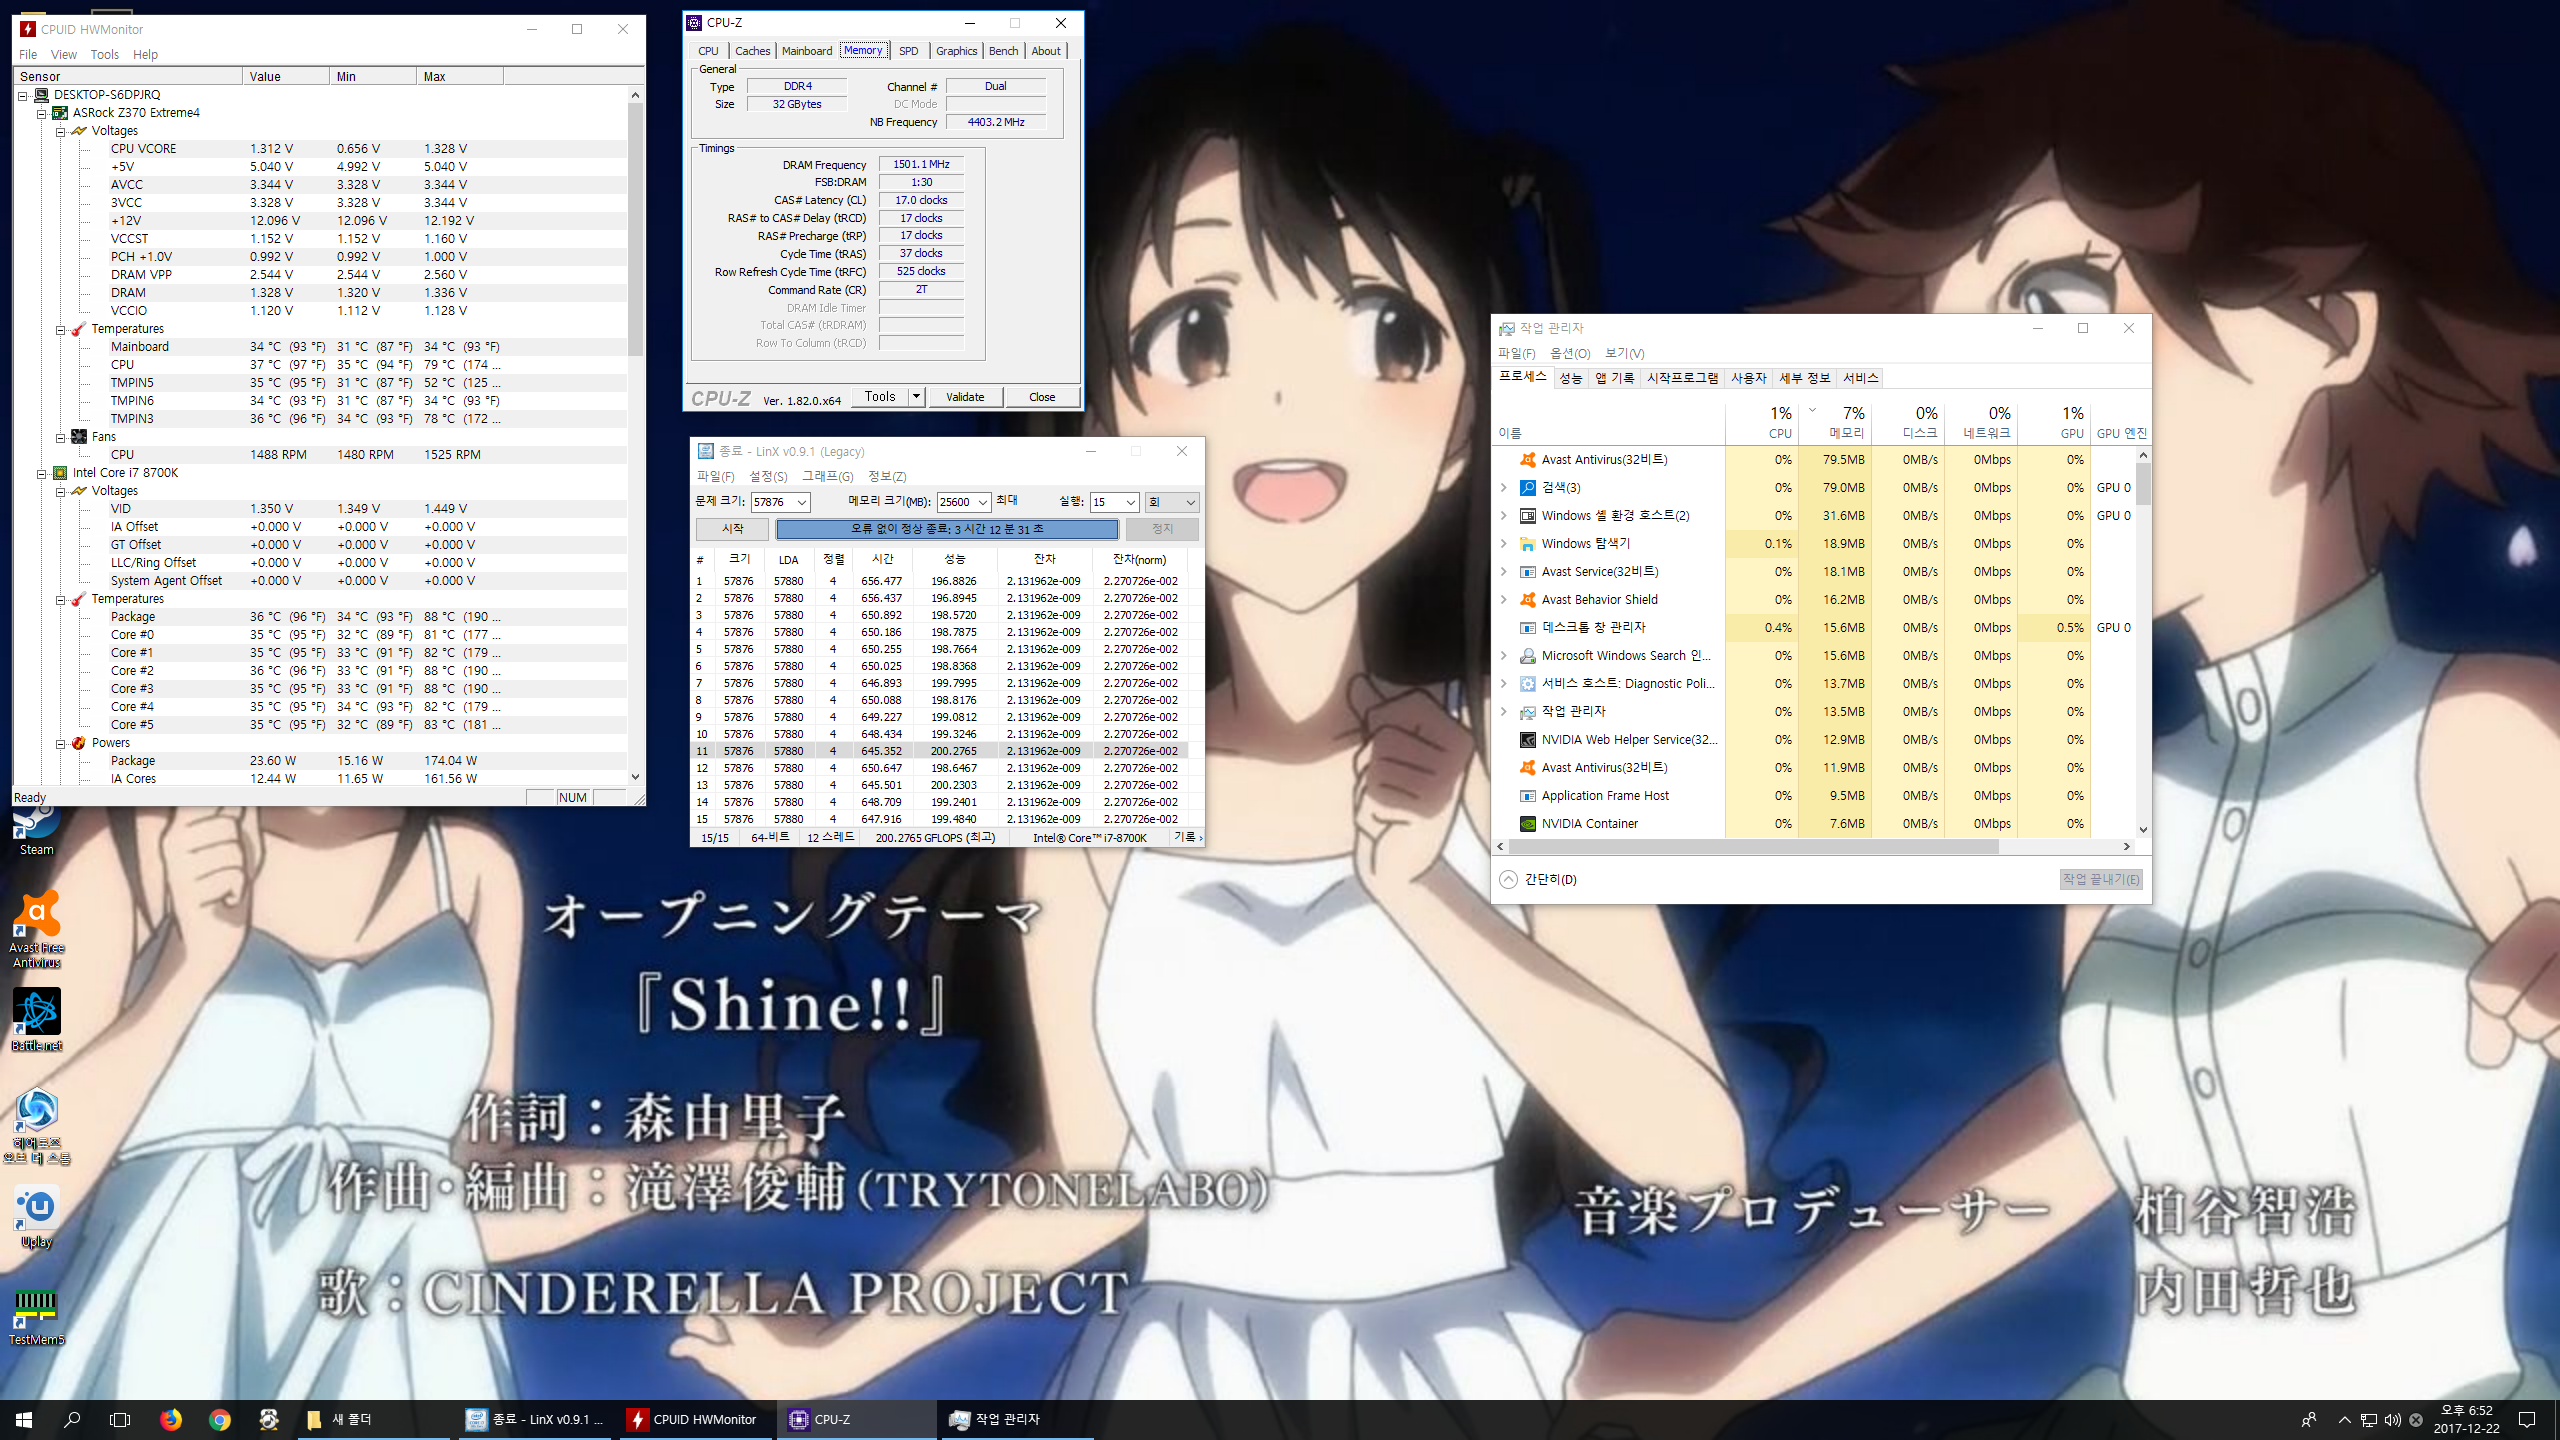2560x1440 pixels.
Task: Open Task View in the taskbar
Action: tap(120, 1419)
